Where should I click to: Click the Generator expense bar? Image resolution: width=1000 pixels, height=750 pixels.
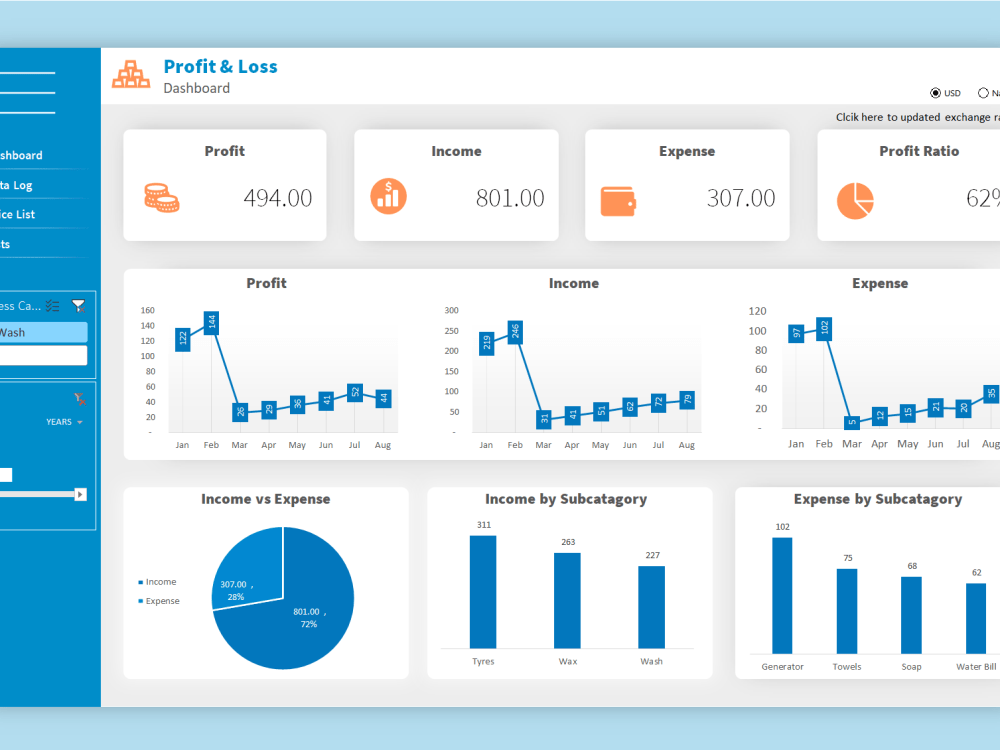tap(783, 596)
